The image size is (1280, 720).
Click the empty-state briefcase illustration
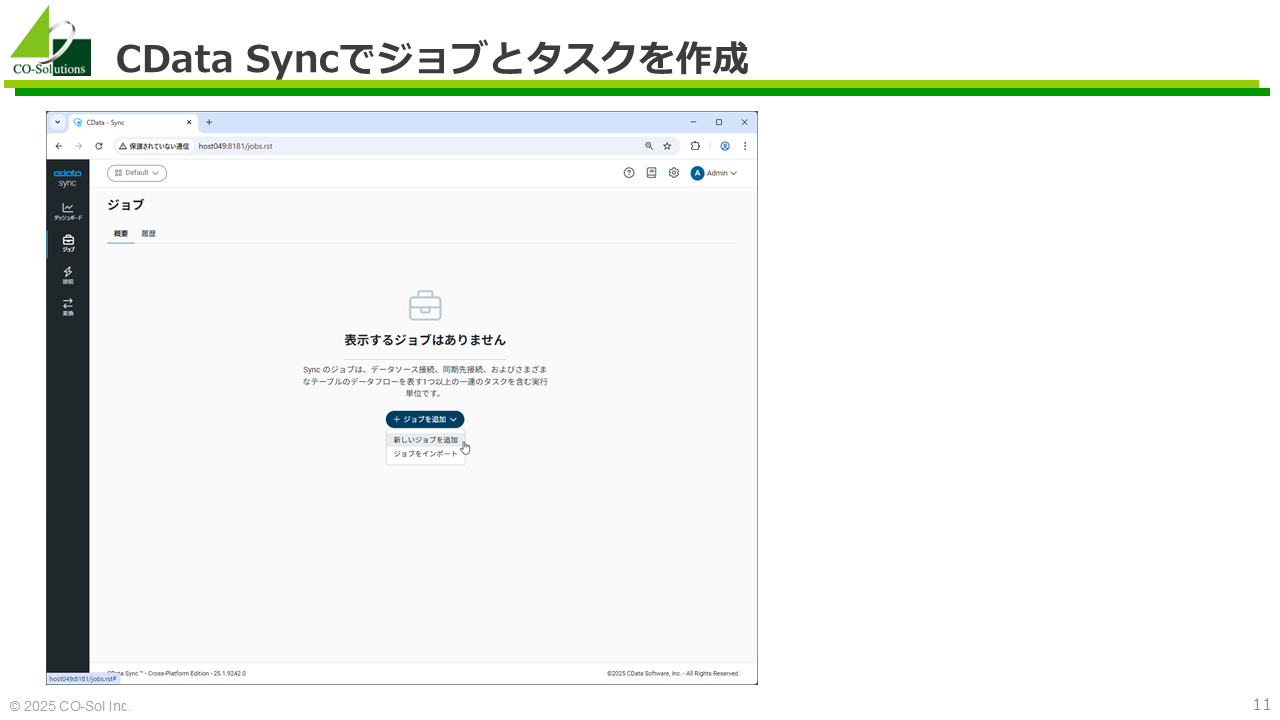425,305
